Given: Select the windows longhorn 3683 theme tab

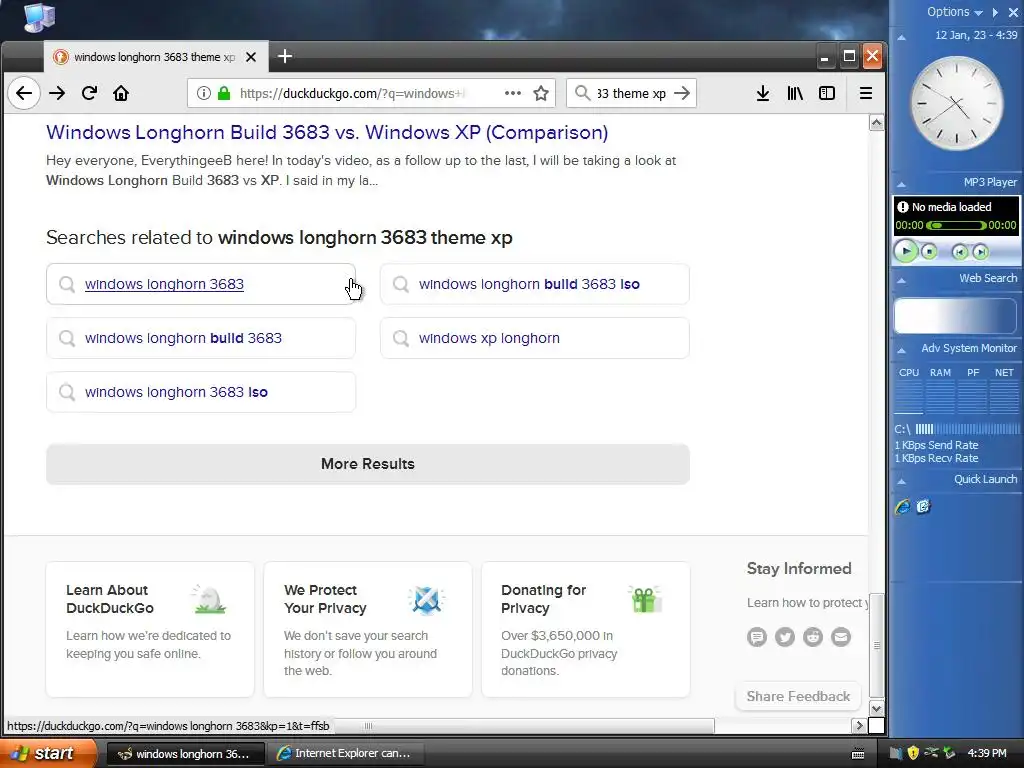Looking at the screenshot, I should 155,57.
